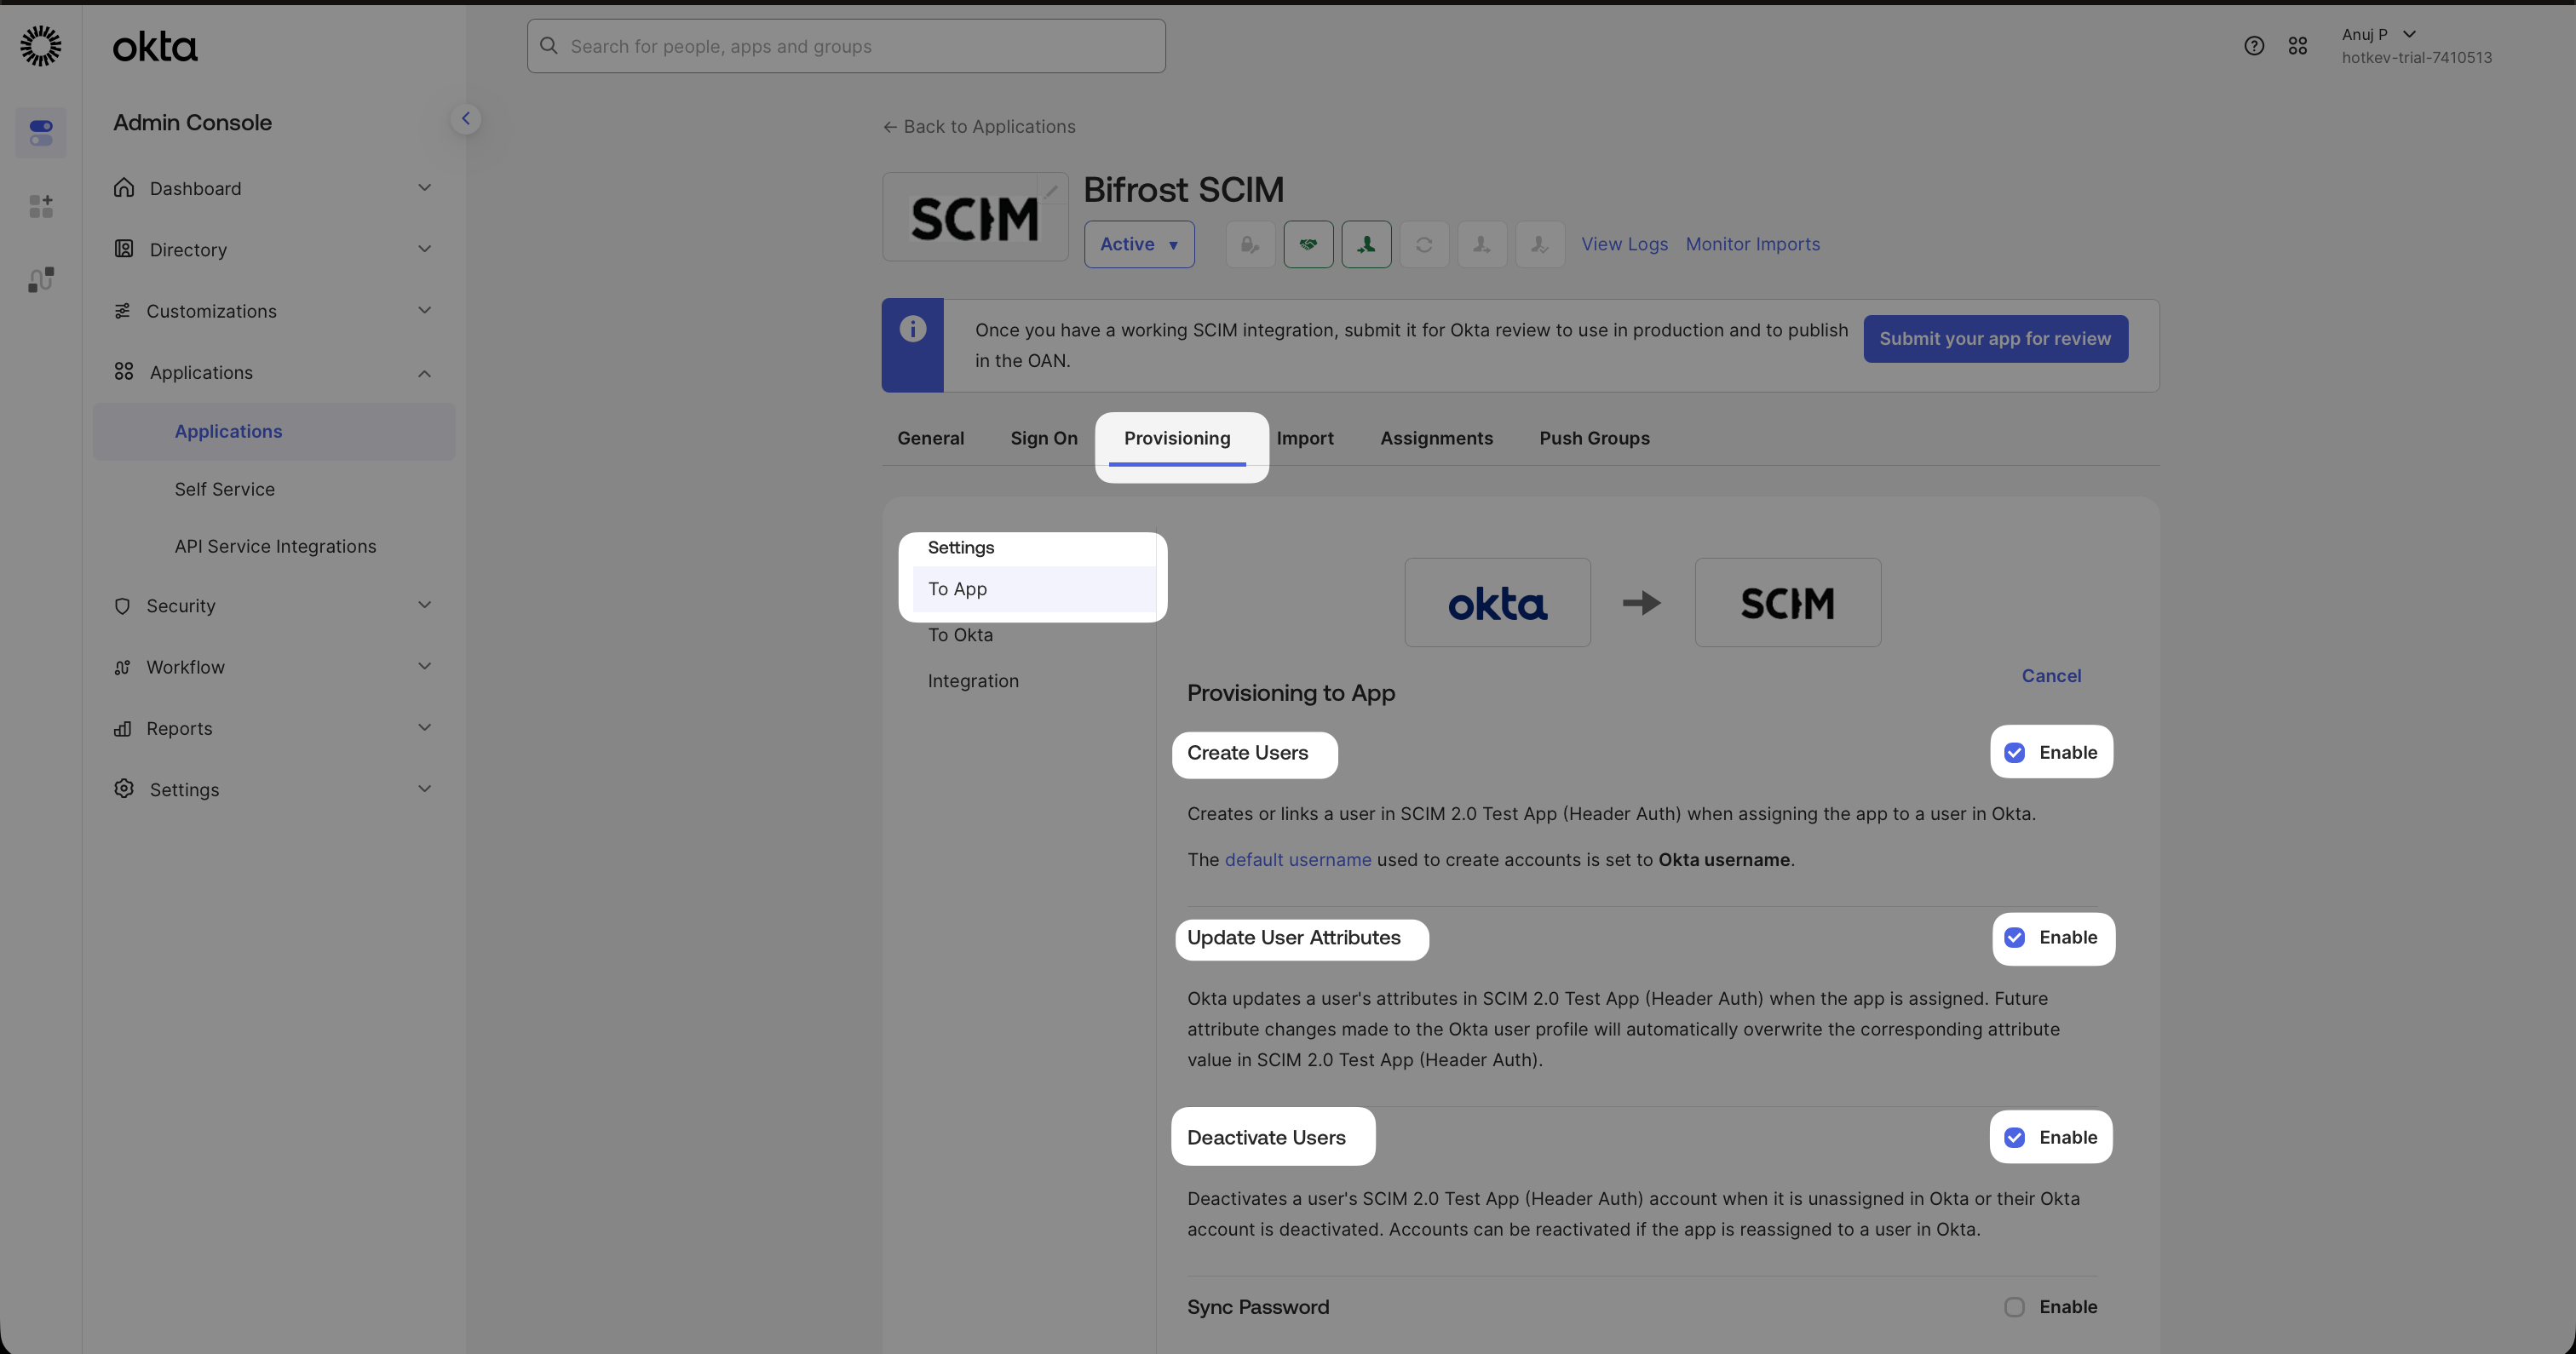The image size is (2576, 1354).
Task: Edit the SCIM logo with pencil icon
Action: (x=1051, y=190)
